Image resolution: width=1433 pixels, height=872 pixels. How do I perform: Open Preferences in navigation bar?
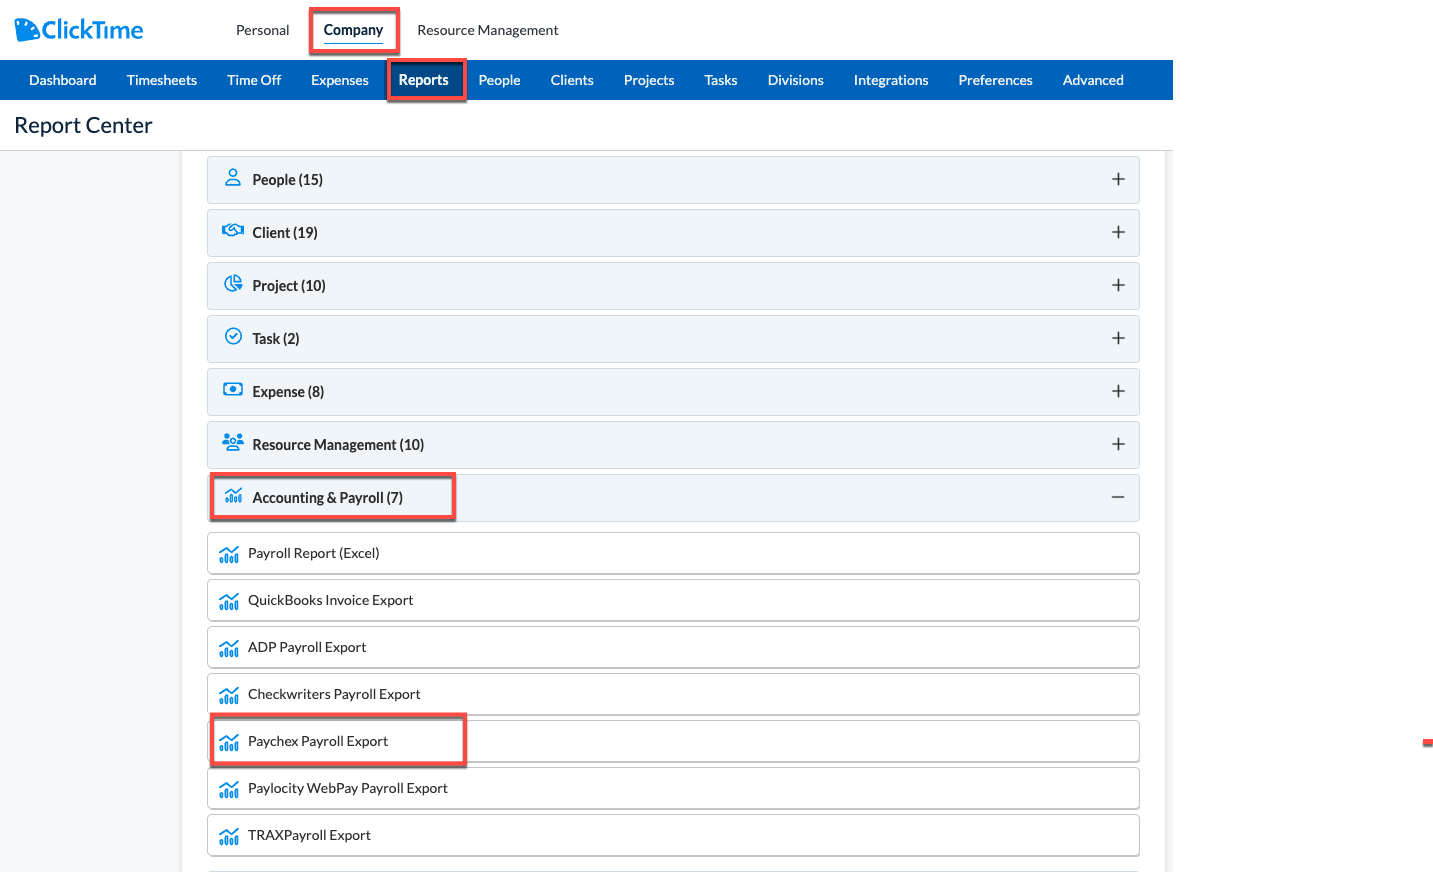(x=995, y=80)
